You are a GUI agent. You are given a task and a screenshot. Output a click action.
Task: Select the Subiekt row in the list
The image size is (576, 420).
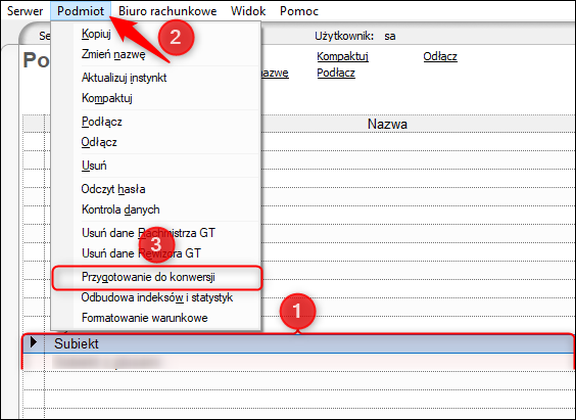point(298,344)
